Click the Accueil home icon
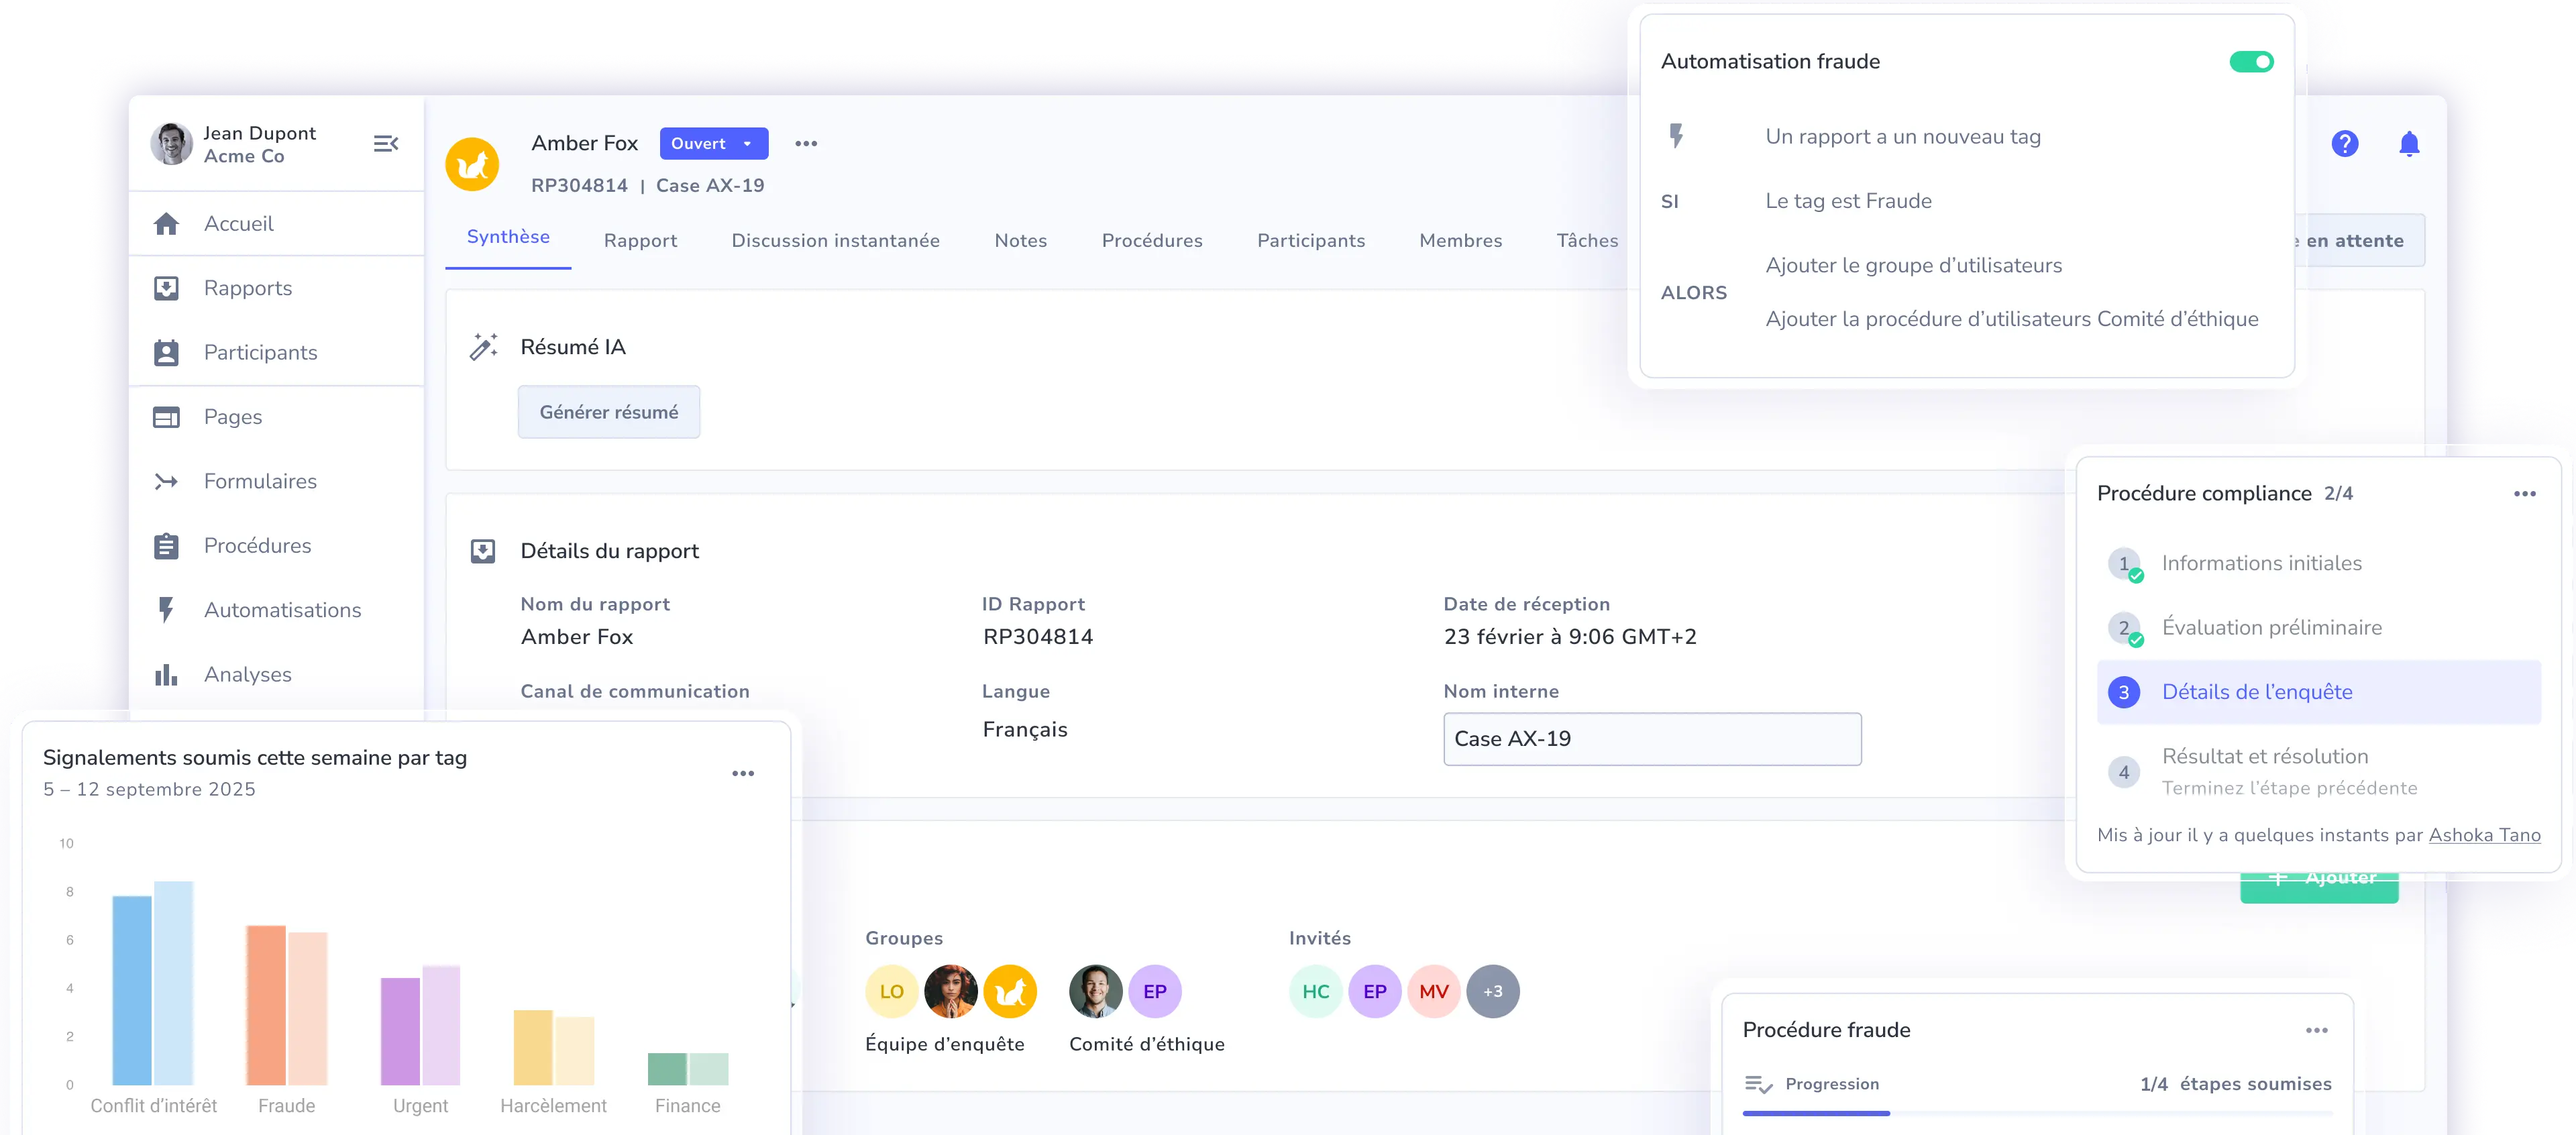 (x=167, y=224)
